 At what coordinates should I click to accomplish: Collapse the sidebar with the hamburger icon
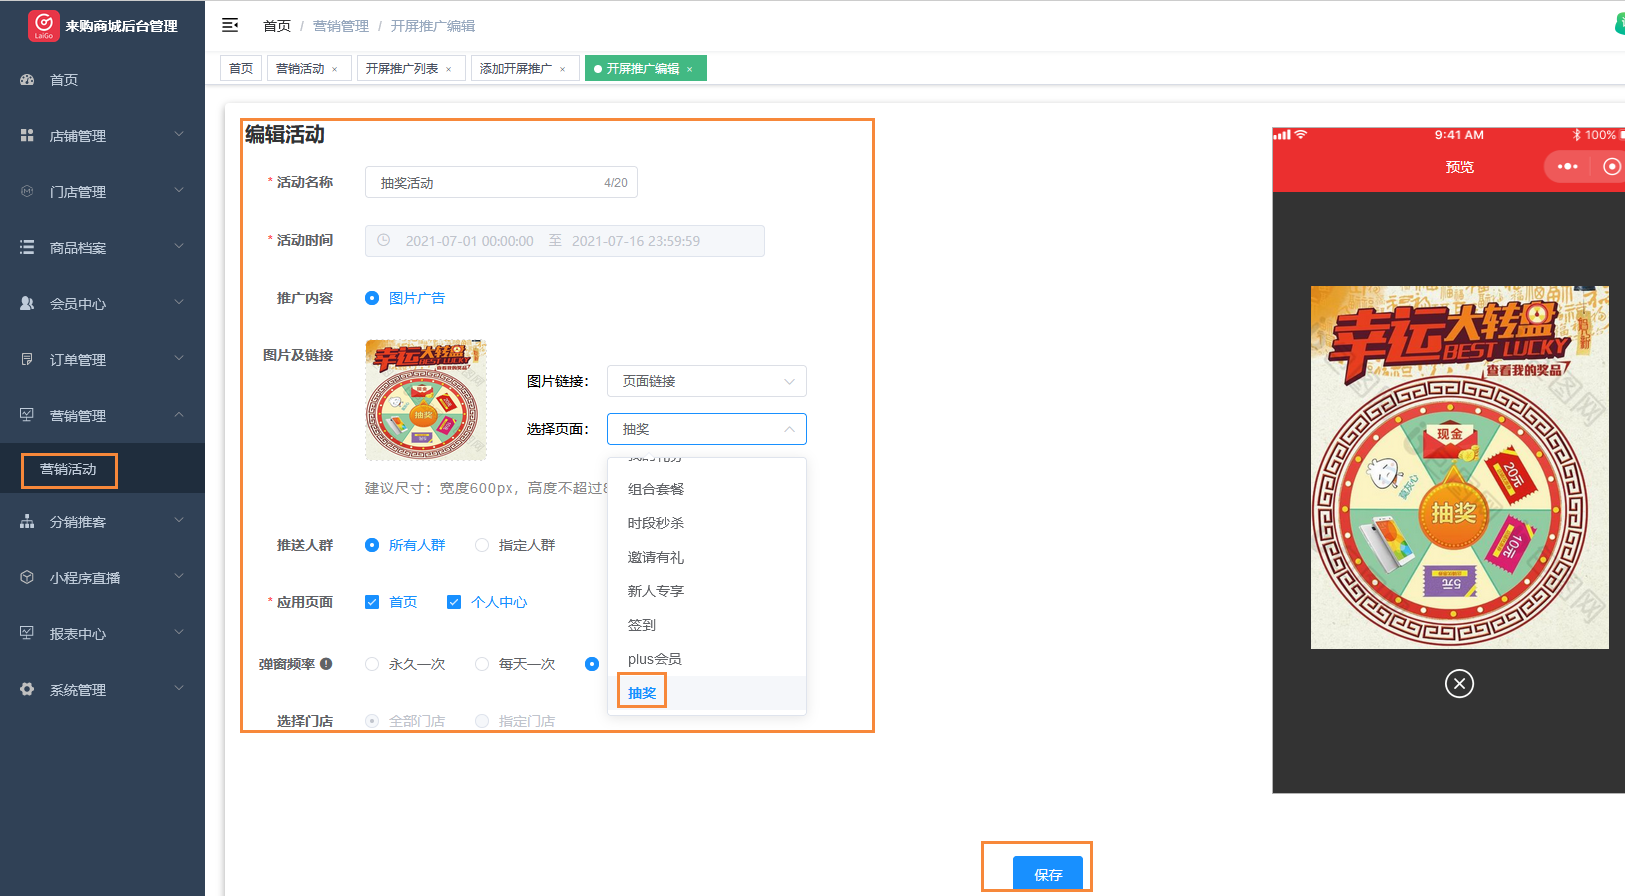pyautogui.click(x=230, y=25)
